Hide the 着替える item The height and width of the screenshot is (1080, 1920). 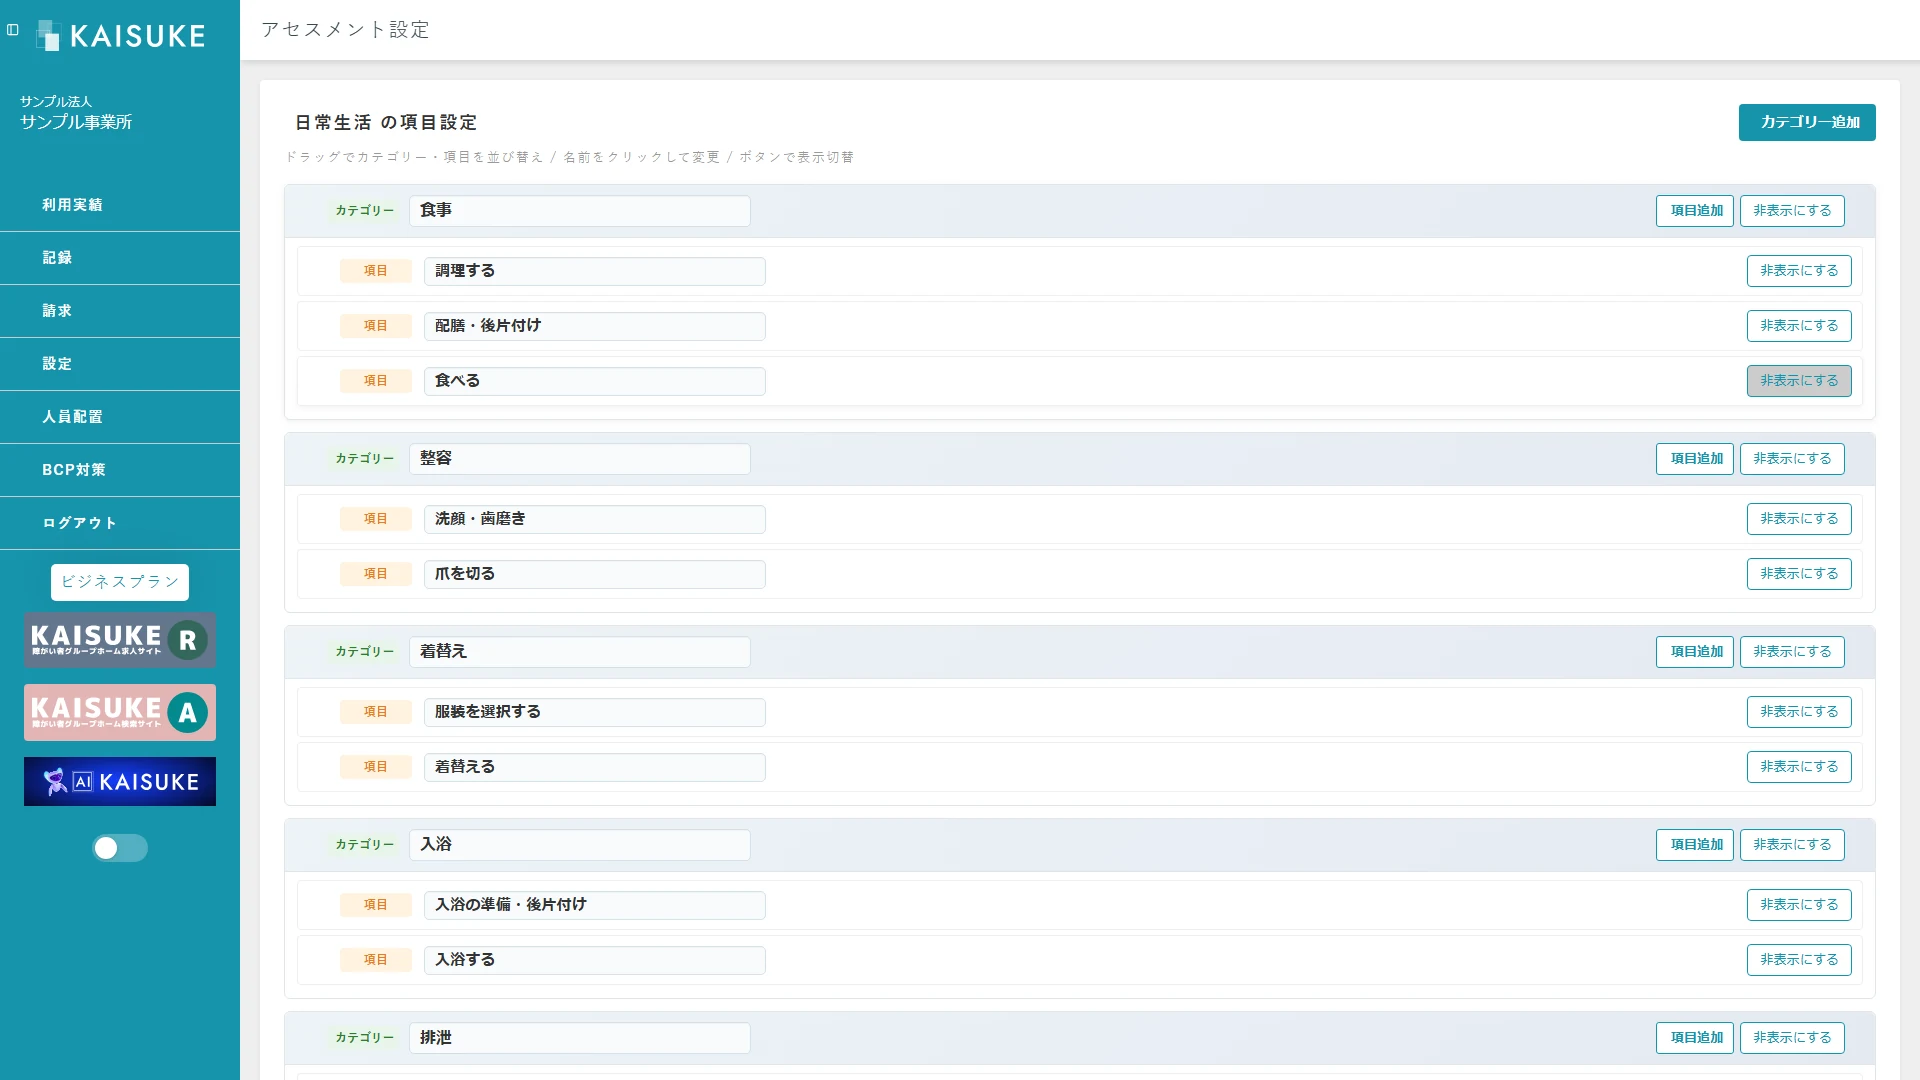click(1799, 767)
